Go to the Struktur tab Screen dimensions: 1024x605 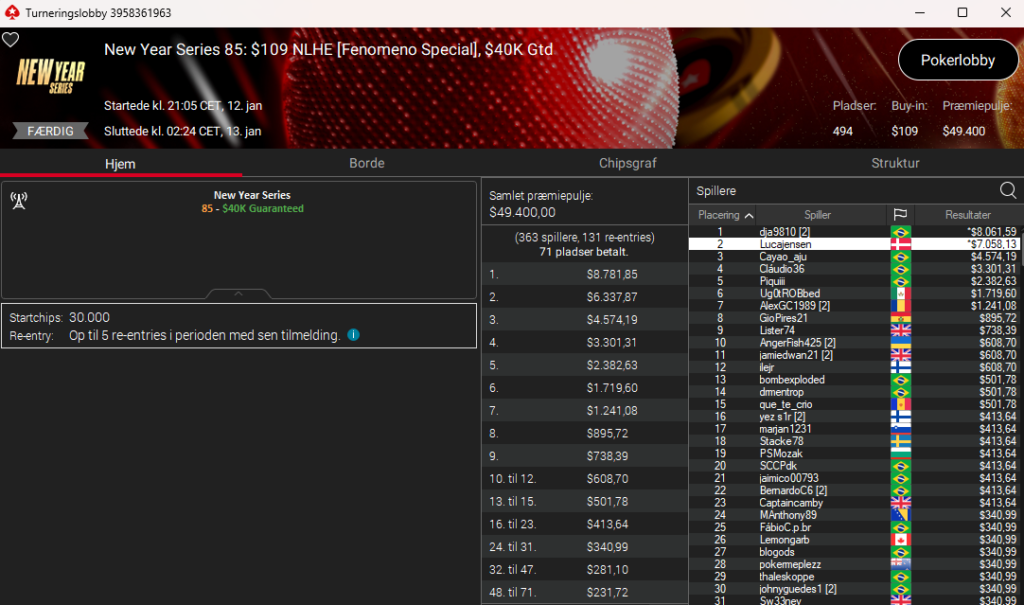click(895, 163)
